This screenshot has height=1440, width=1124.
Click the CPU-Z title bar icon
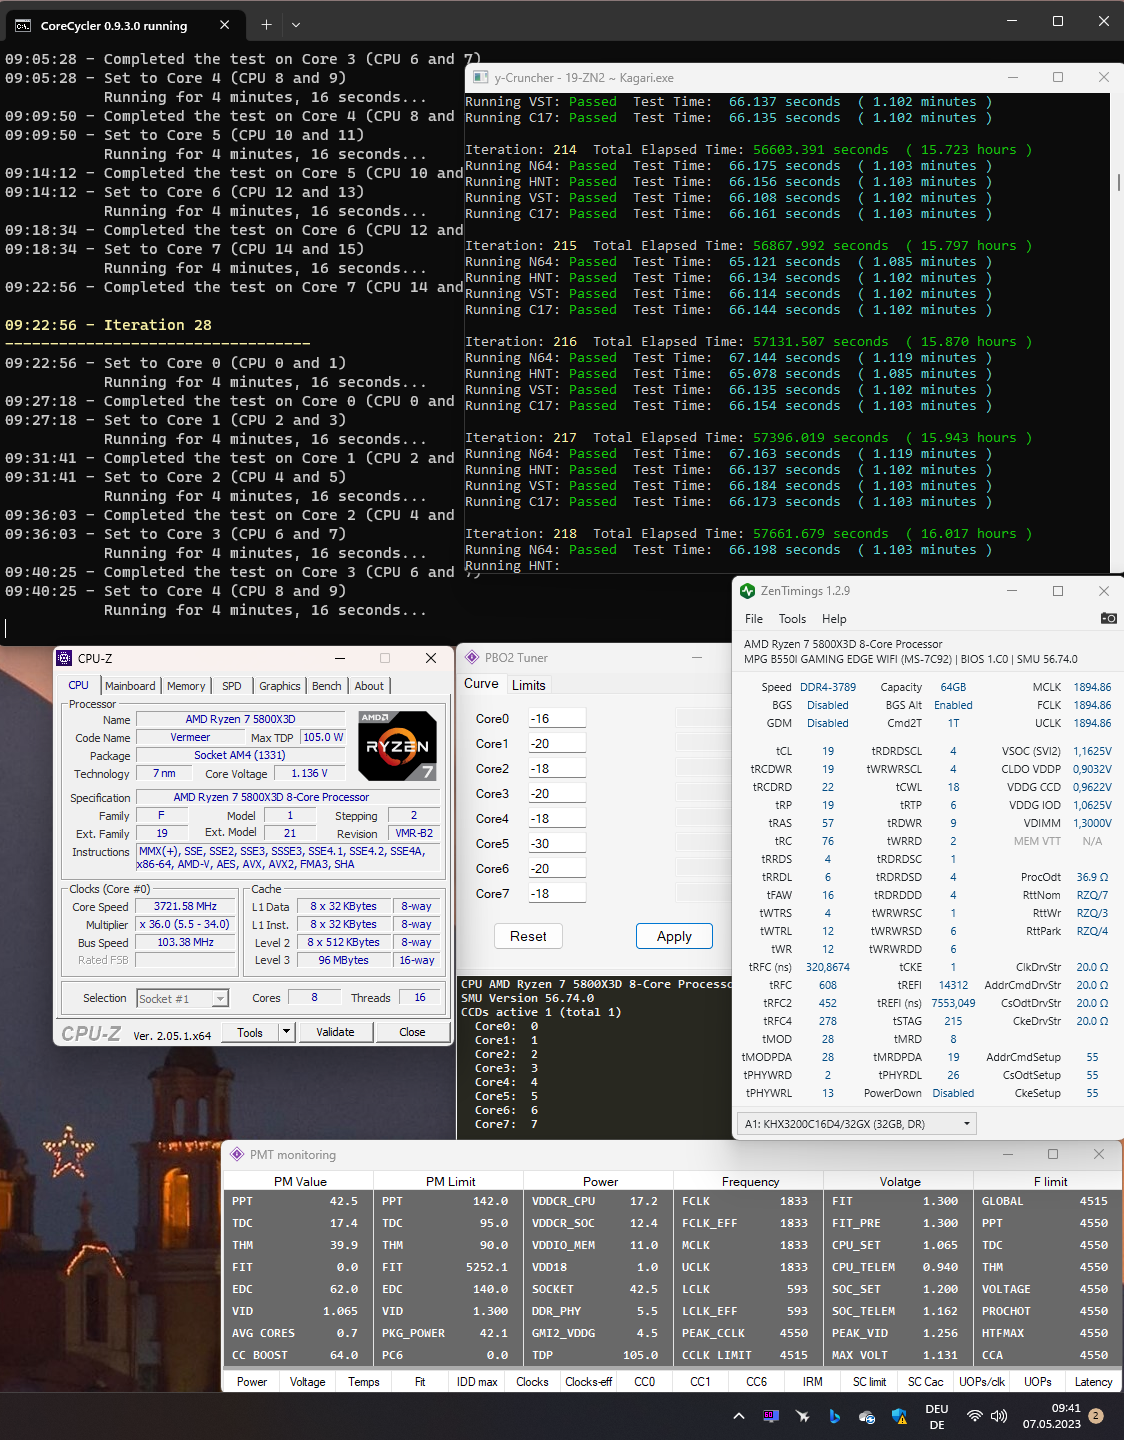click(x=64, y=658)
